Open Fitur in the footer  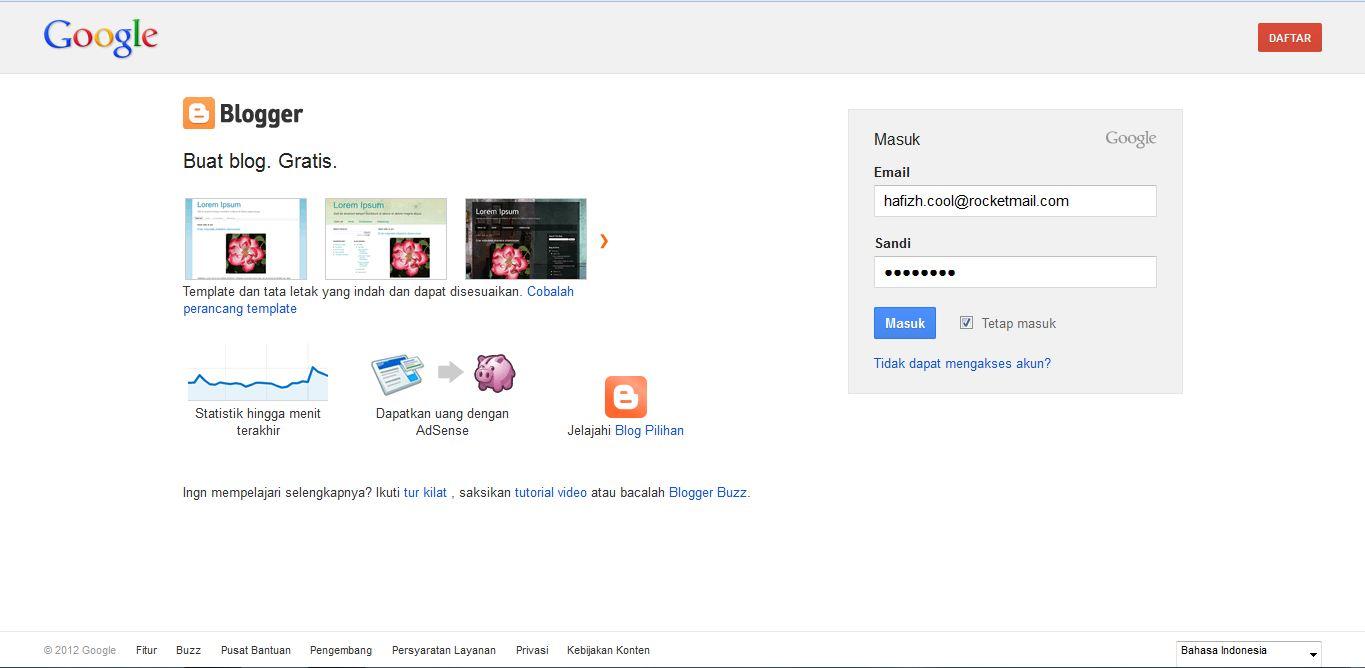(x=147, y=650)
